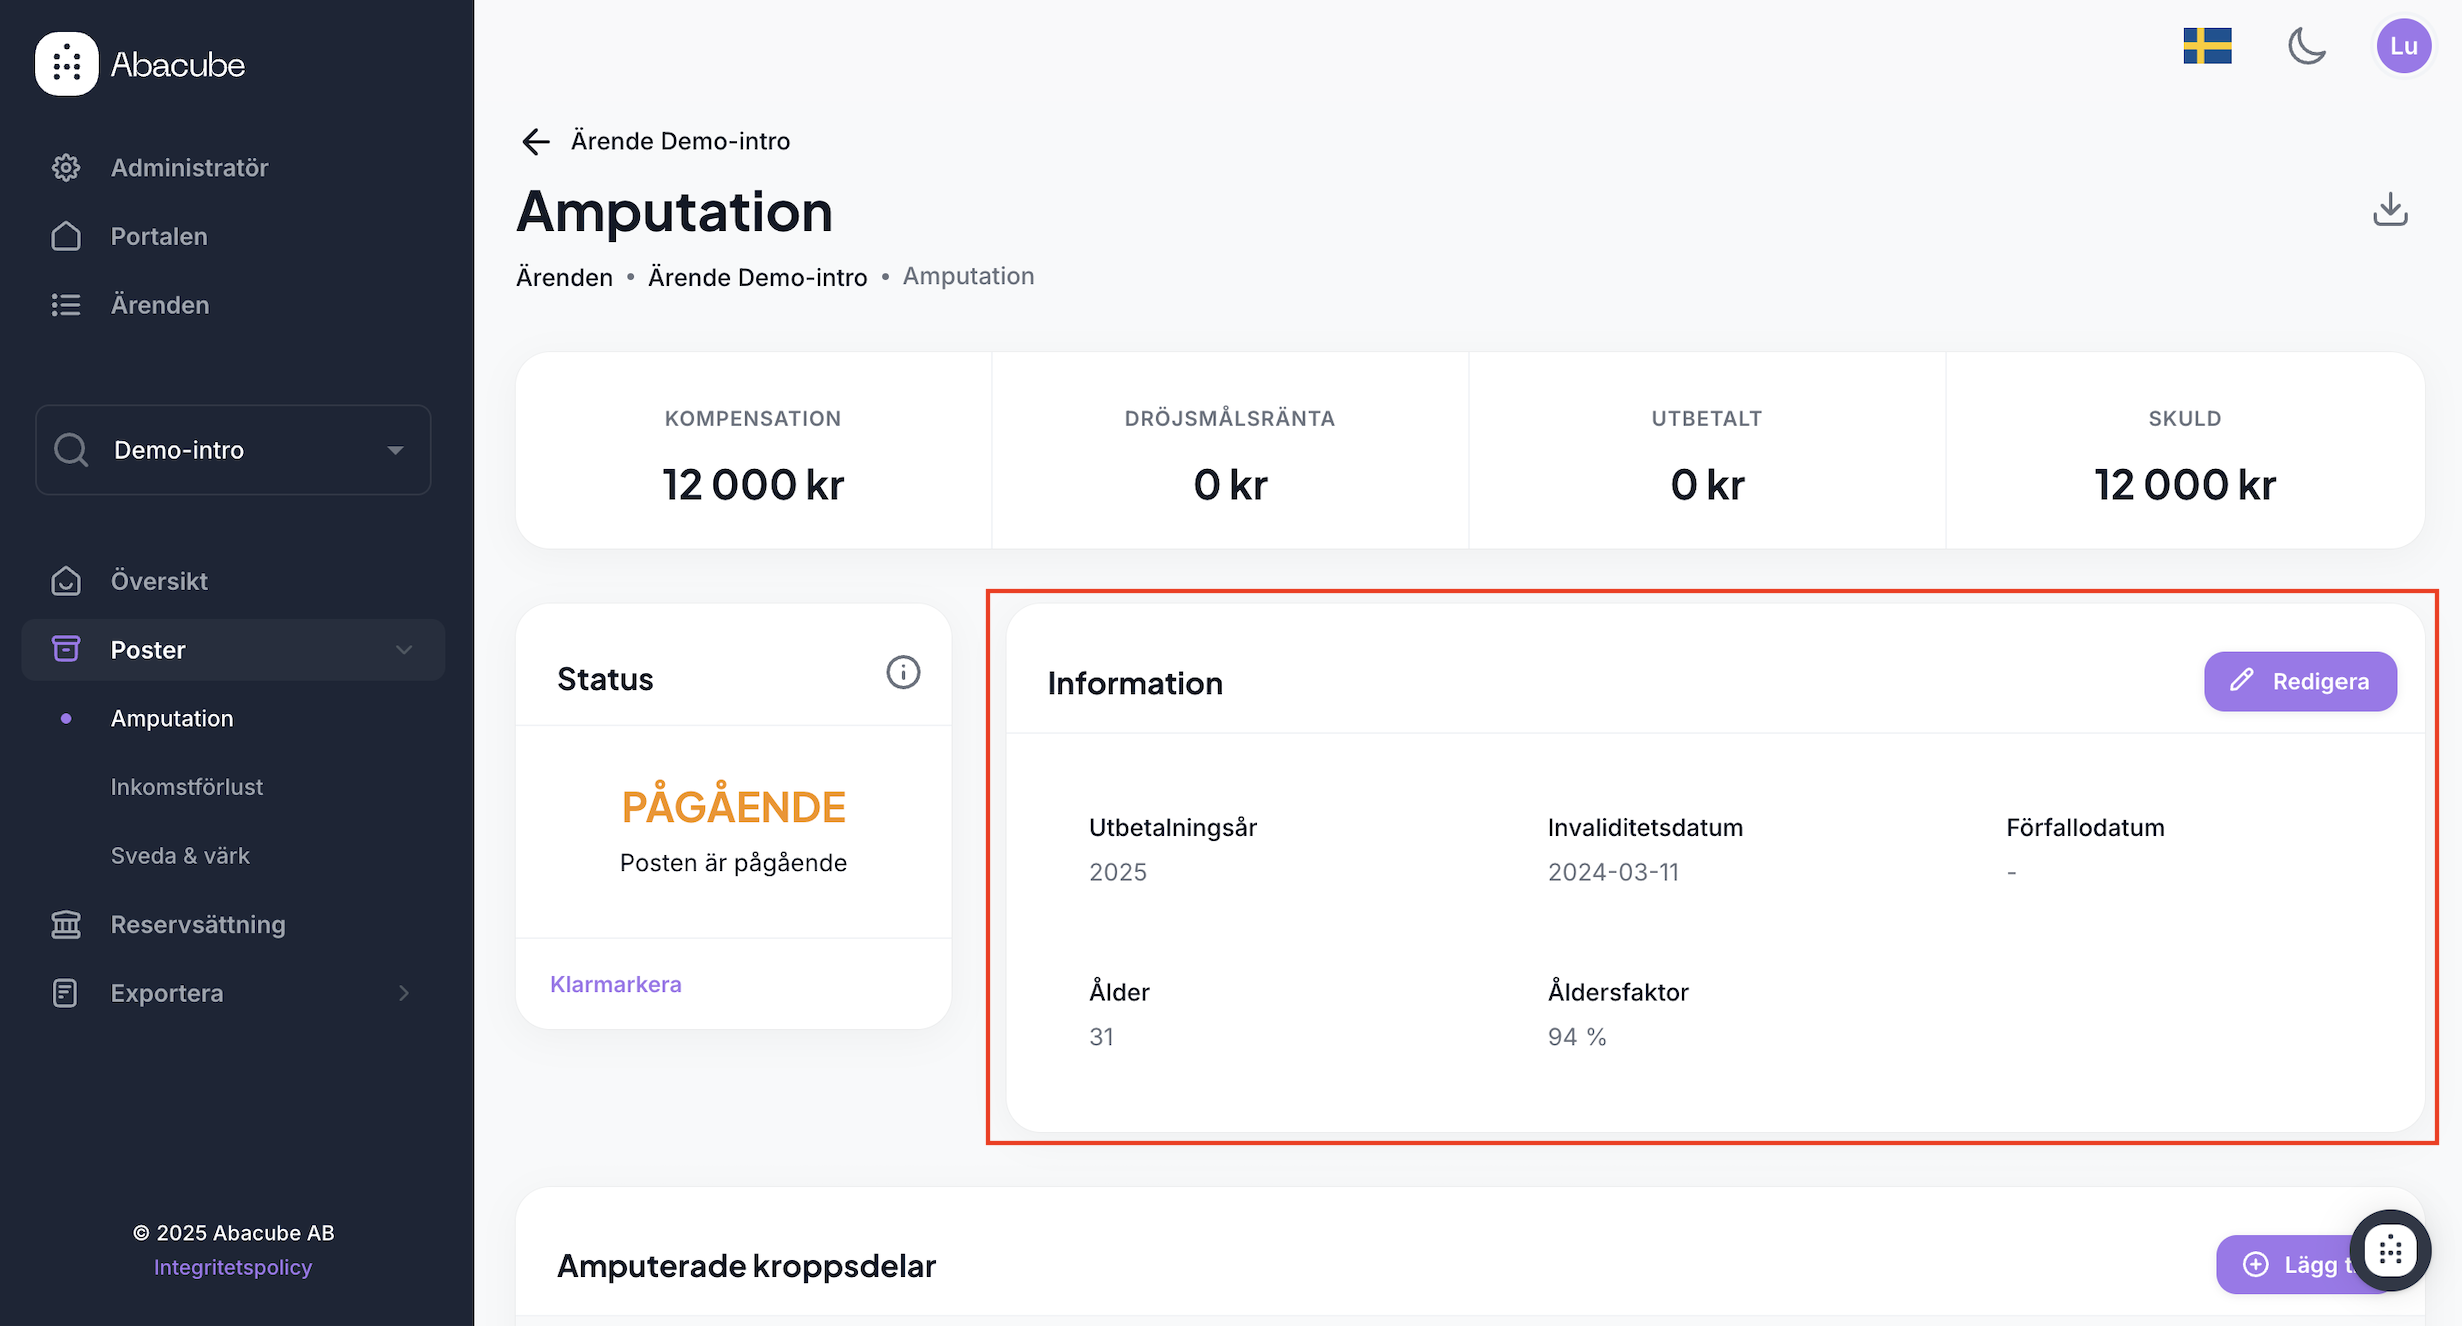Open Integritetspolicy link in footer
Image resolution: width=2462 pixels, height=1326 pixels.
click(233, 1267)
